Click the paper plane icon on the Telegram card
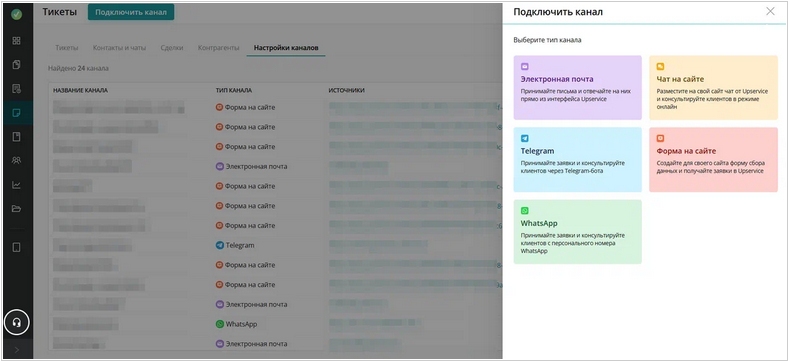788x361 pixels. [x=525, y=138]
